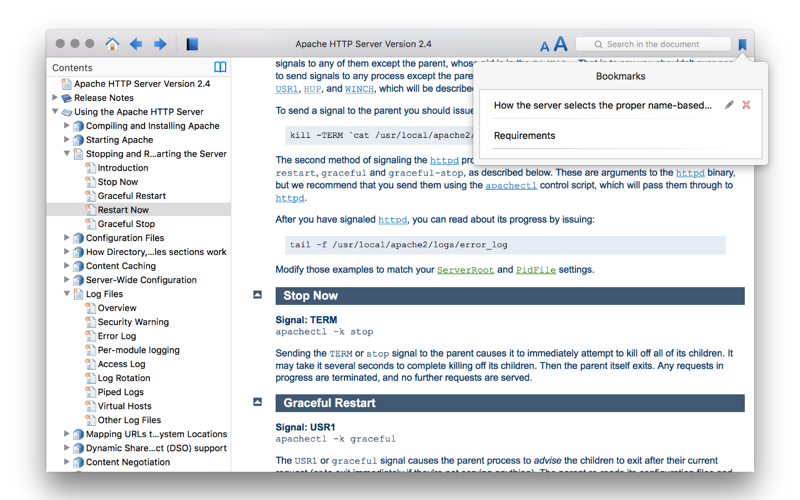Screen dimensions: 800x500
Task: Open Per-module logging in the tree
Action: coord(138,350)
